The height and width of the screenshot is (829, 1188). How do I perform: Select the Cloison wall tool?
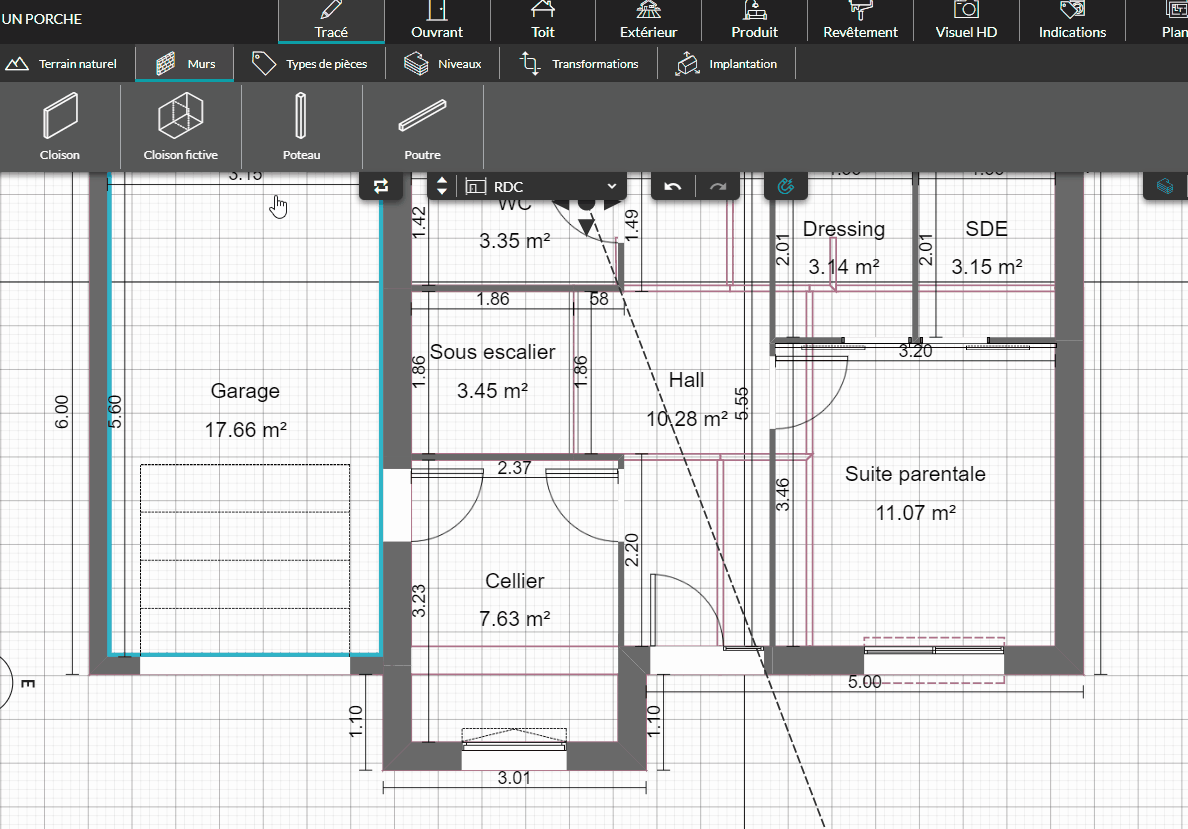pos(60,126)
